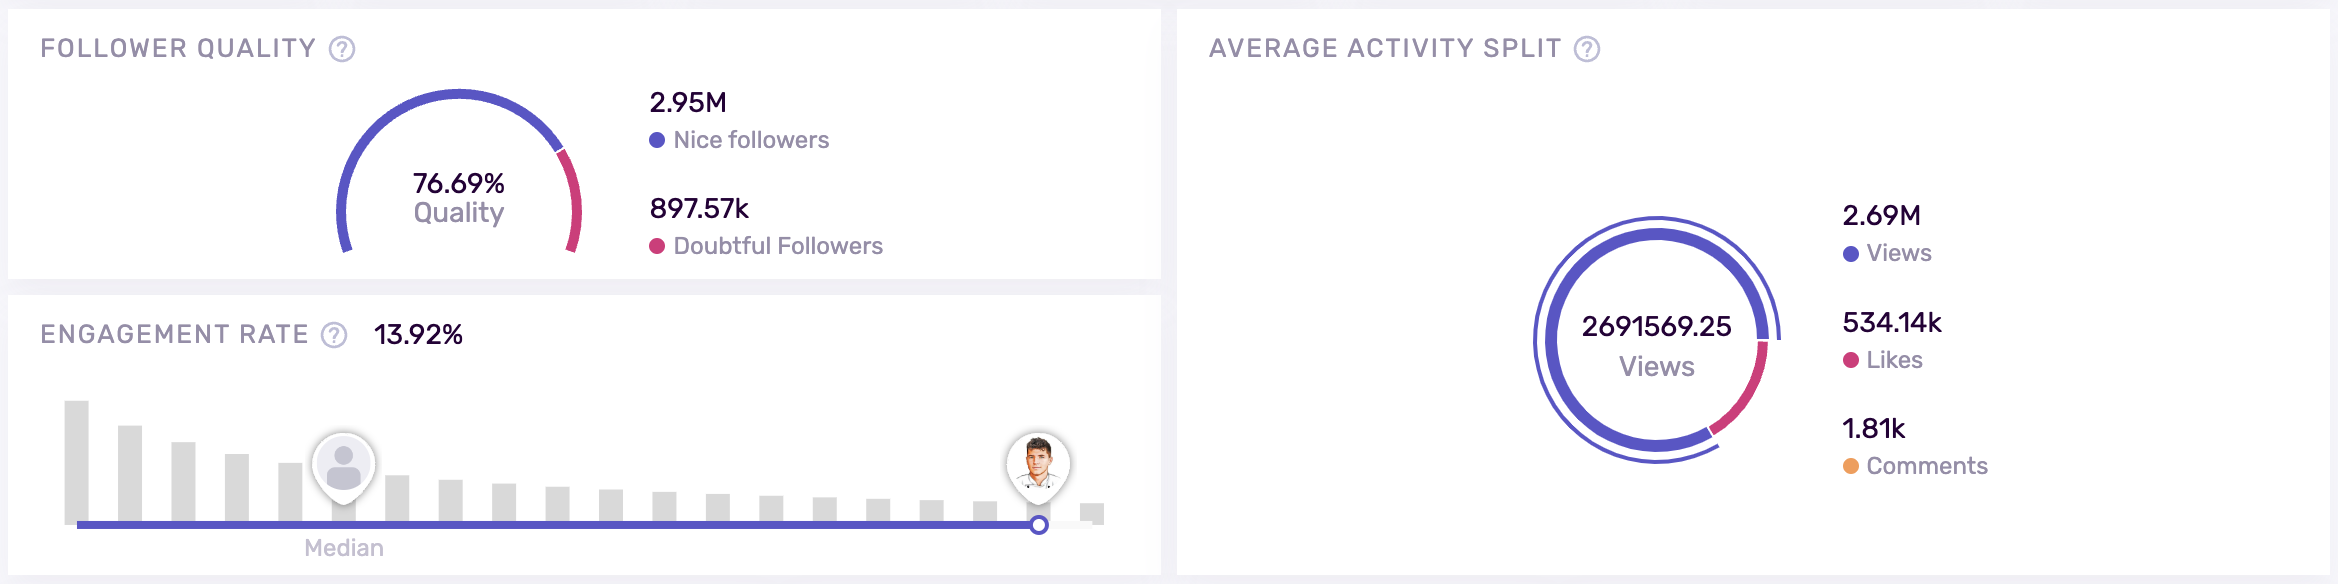The height and width of the screenshot is (584, 2338).
Task: Toggle the Doubtful Followers legend indicator
Action: (657, 246)
